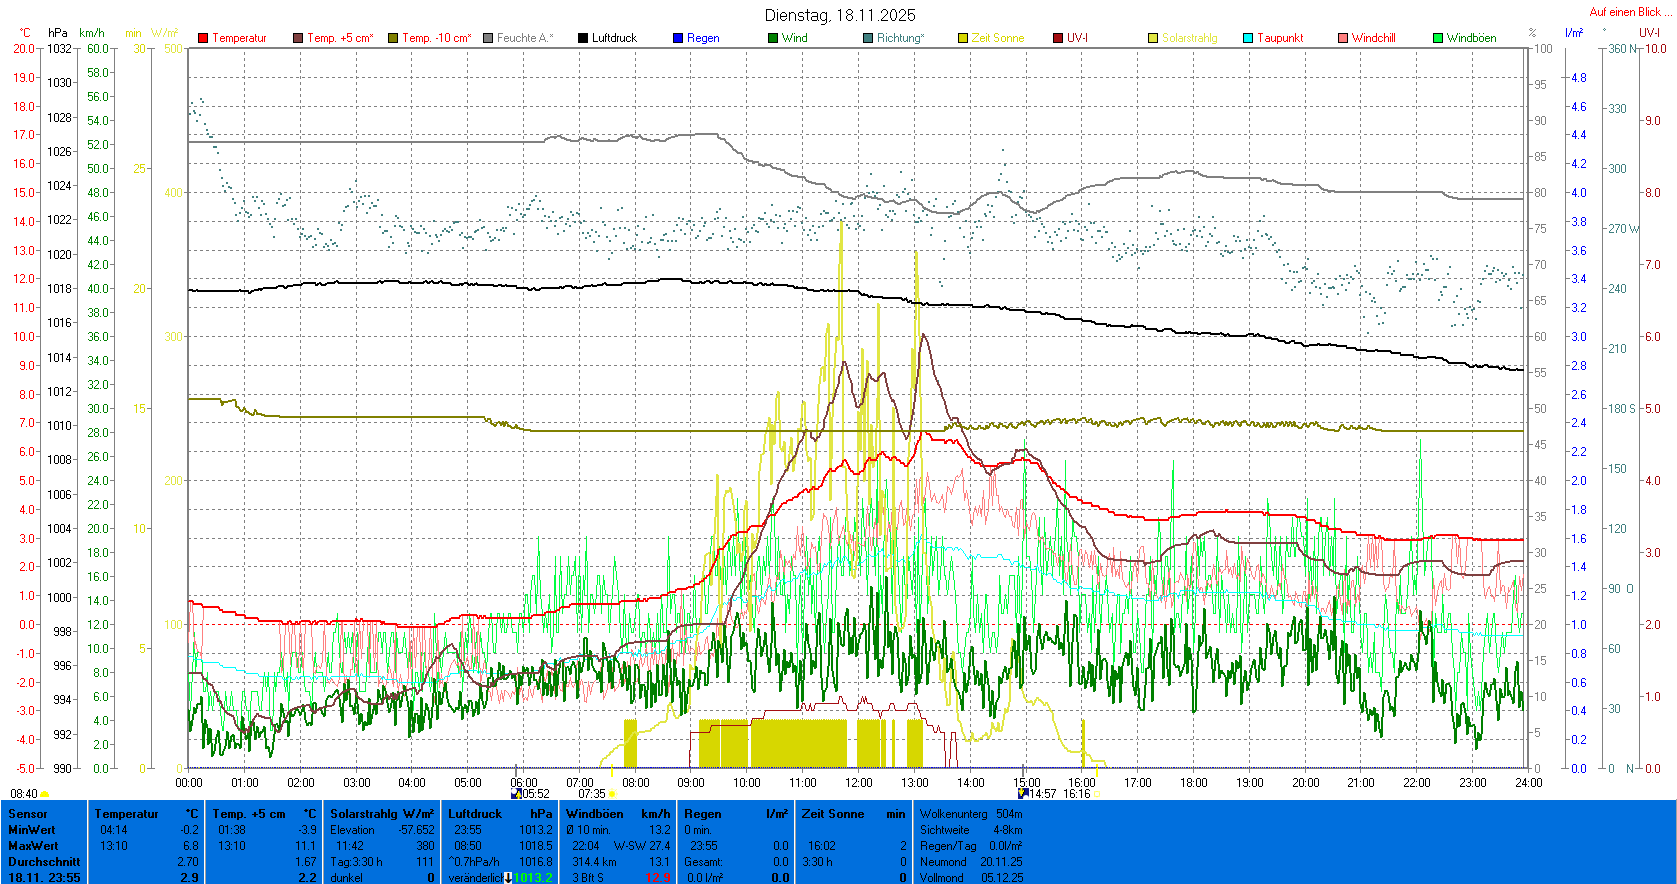1677x884 pixels.
Task: Select the Luftdruck legend label
Action: tap(613, 38)
